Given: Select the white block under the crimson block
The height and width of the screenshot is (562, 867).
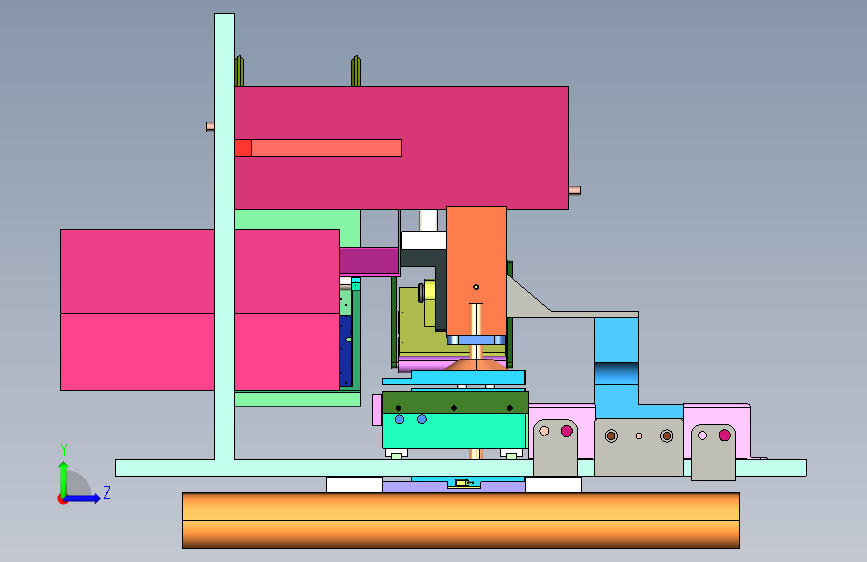Looking at the screenshot, I should 424,241.
